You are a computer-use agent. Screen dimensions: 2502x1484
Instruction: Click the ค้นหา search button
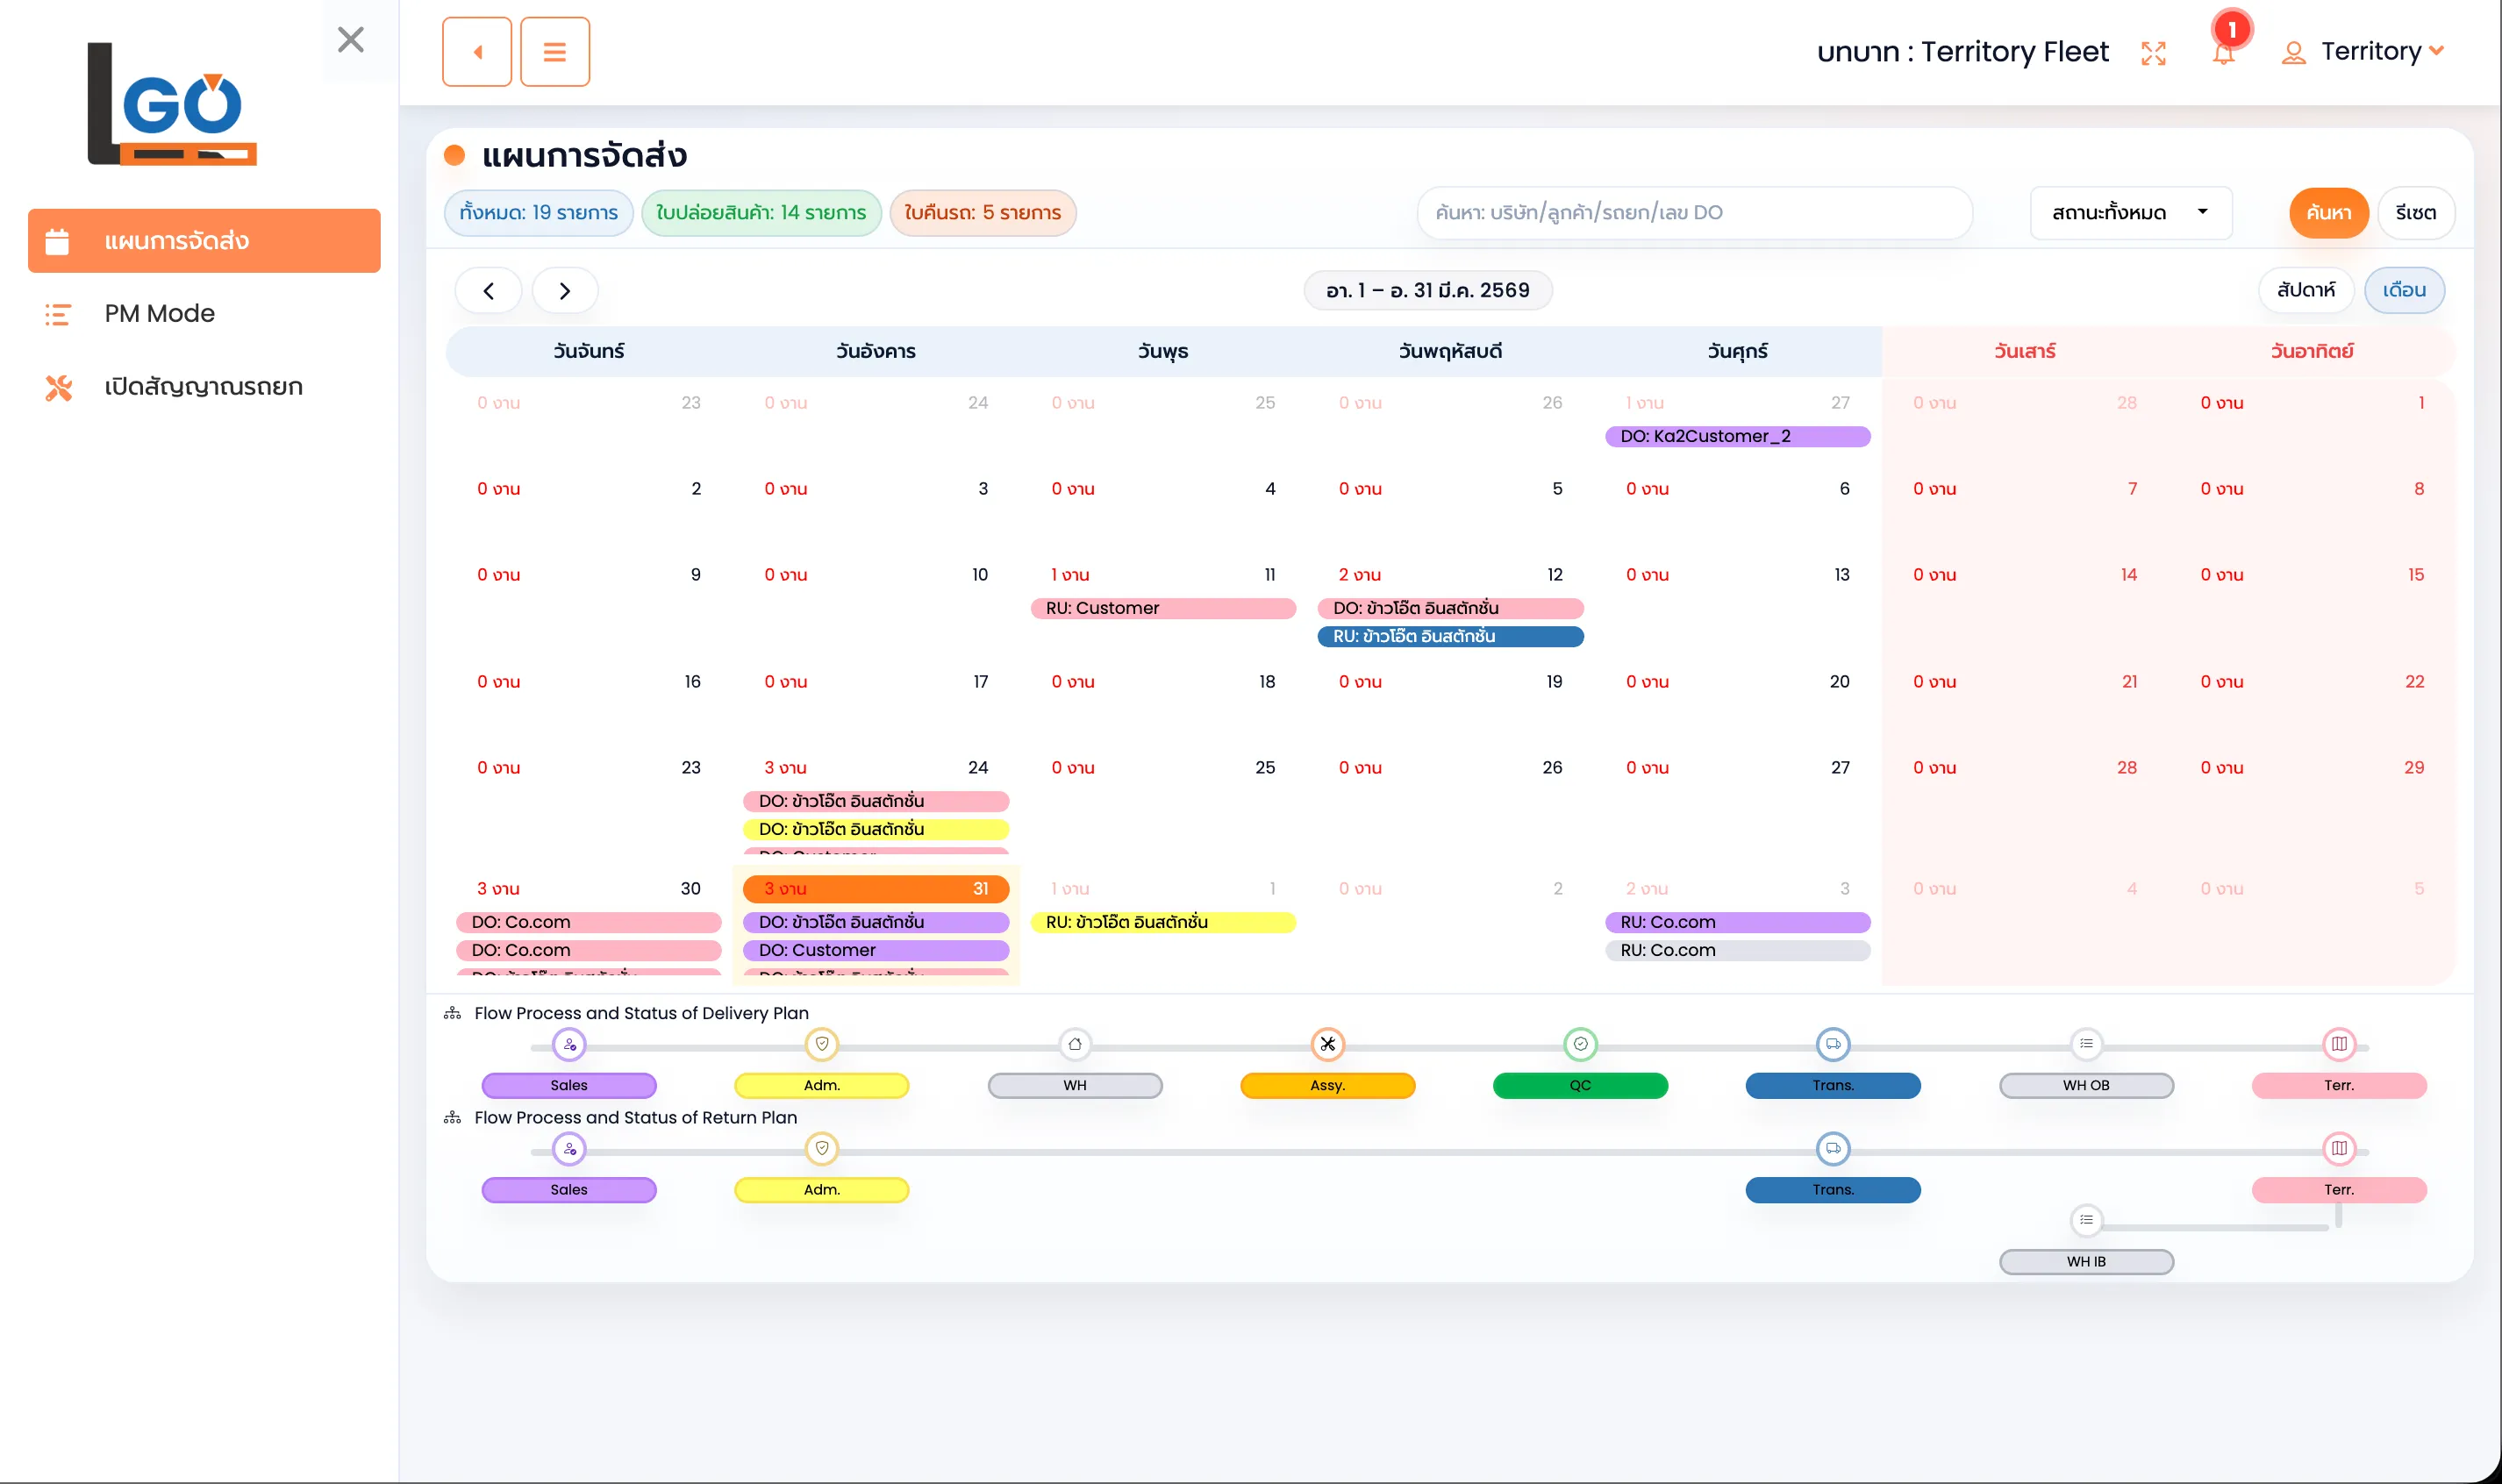(x=2328, y=212)
